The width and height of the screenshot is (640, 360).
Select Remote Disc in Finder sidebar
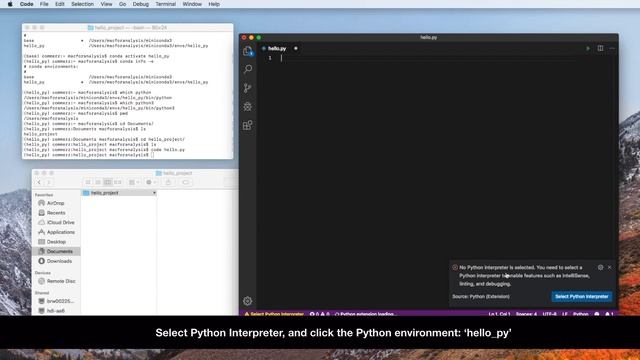coord(60,281)
